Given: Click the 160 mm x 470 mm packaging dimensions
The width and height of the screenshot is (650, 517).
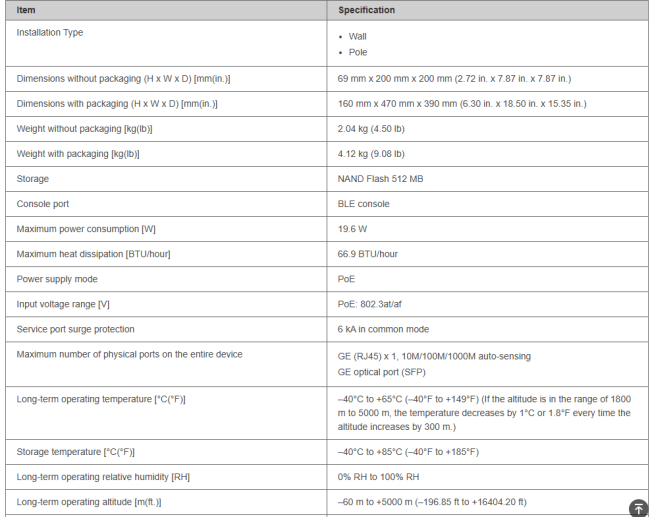Looking at the screenshot, I should [462, 104].
